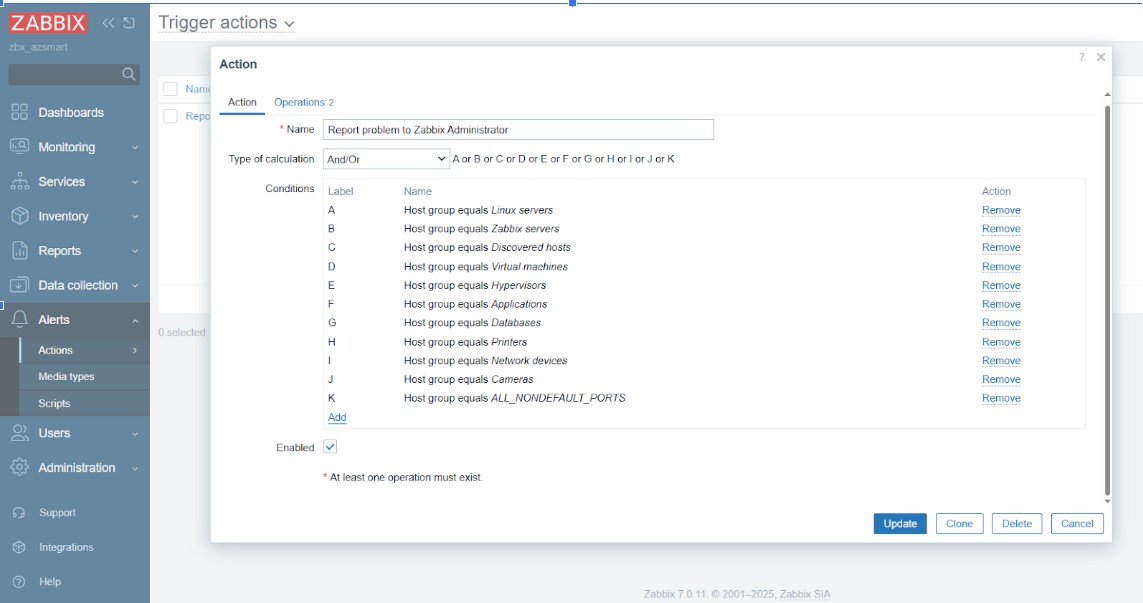1143x603 pixels.
Task: Click the Inventory cube icon
Action: 19,216
